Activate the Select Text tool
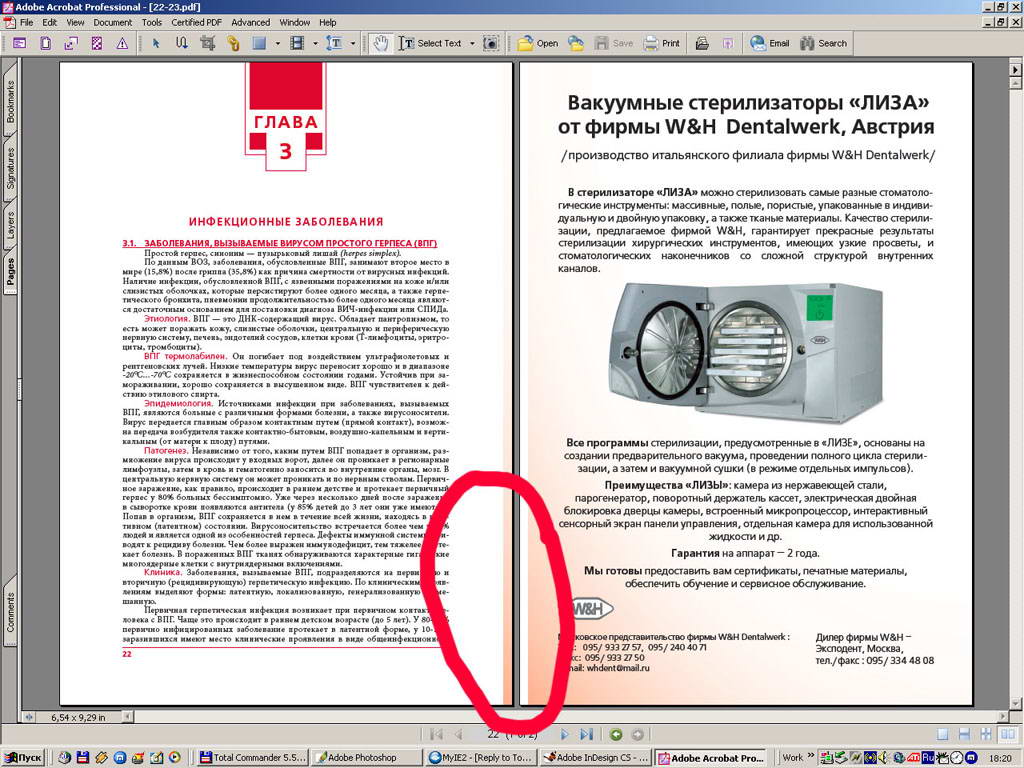Screen dimensions: 1024x768 [430, 43]
